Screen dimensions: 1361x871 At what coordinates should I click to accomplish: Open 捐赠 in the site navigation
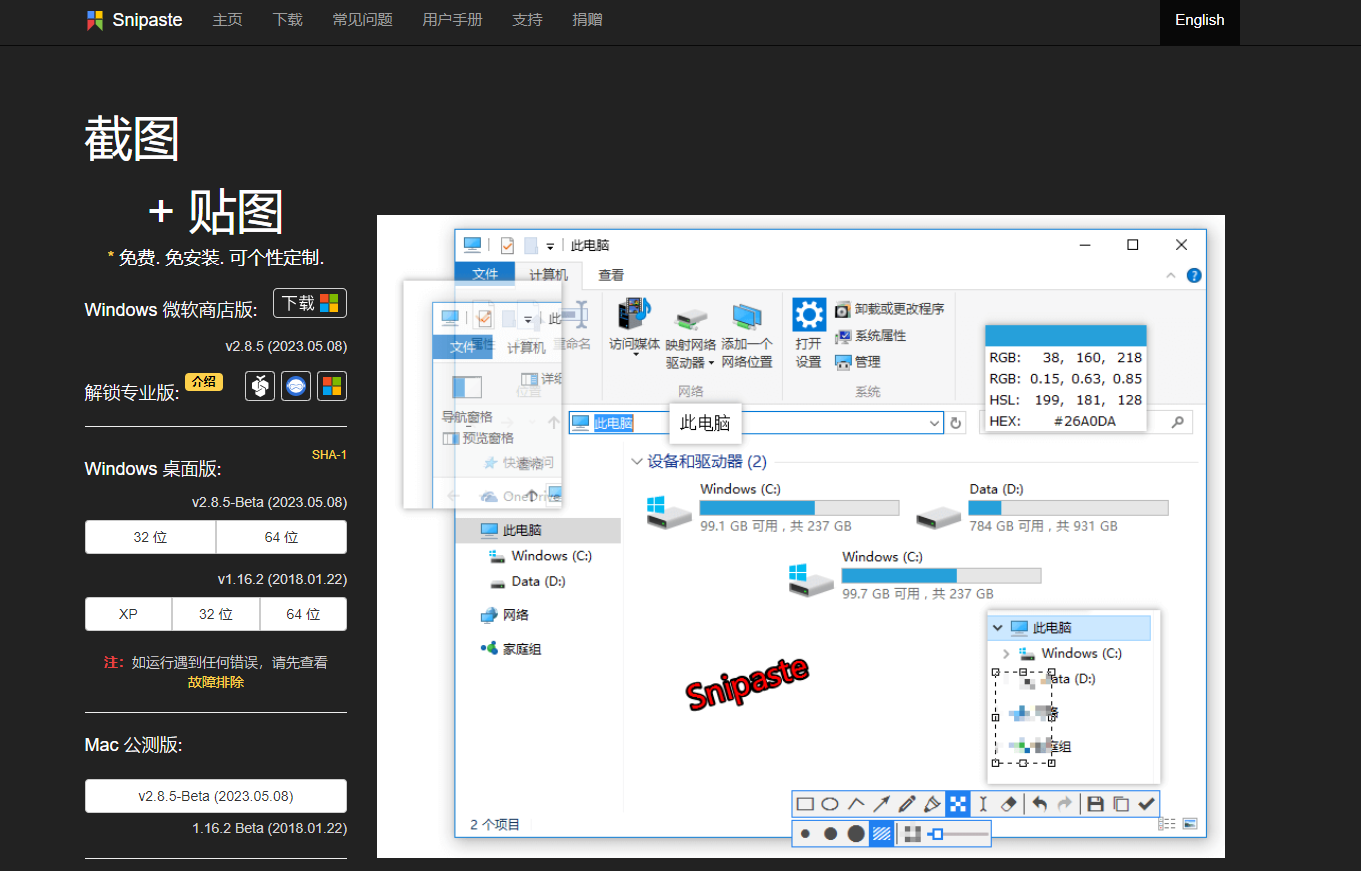587,20
